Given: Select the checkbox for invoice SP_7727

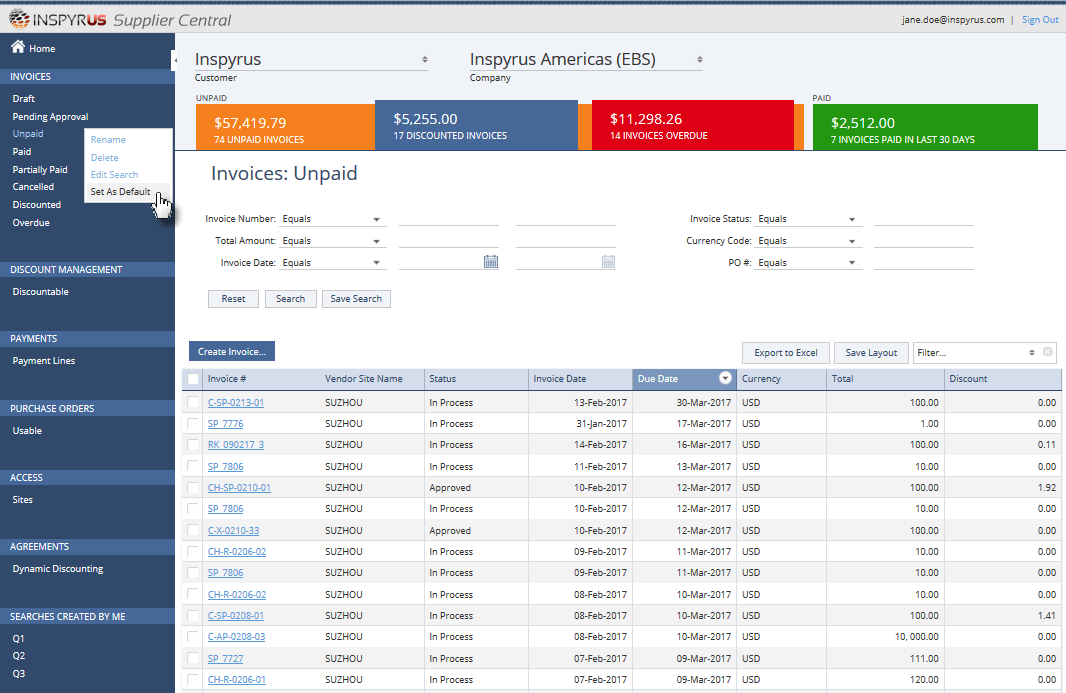Looking at the screenshot, I should pos(193,658).
